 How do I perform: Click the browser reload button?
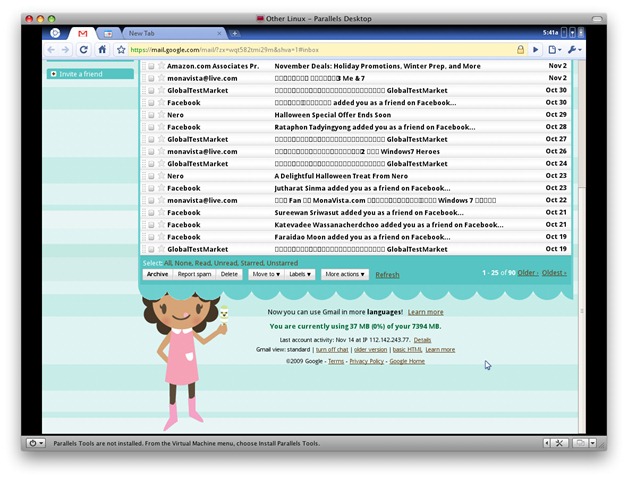coord(84,49)
